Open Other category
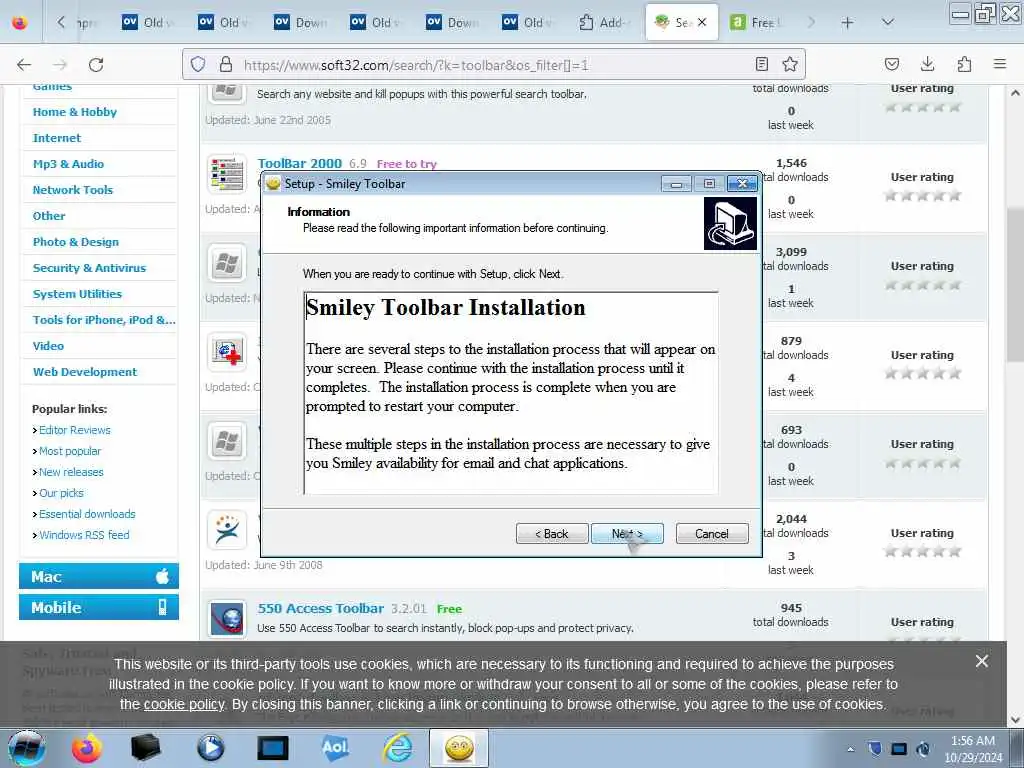Screen dimensions: 1024x768 [x=49, y=216]
